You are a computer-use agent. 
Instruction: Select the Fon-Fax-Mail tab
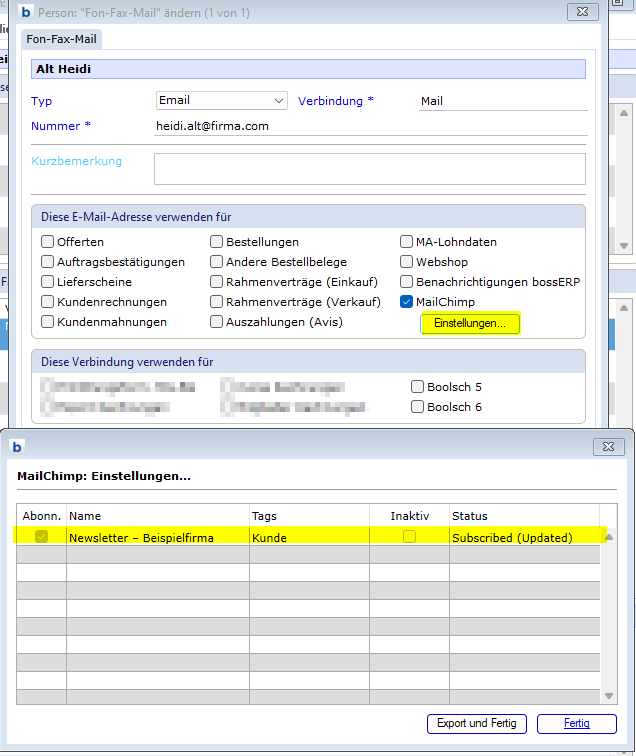pos(62,39)
